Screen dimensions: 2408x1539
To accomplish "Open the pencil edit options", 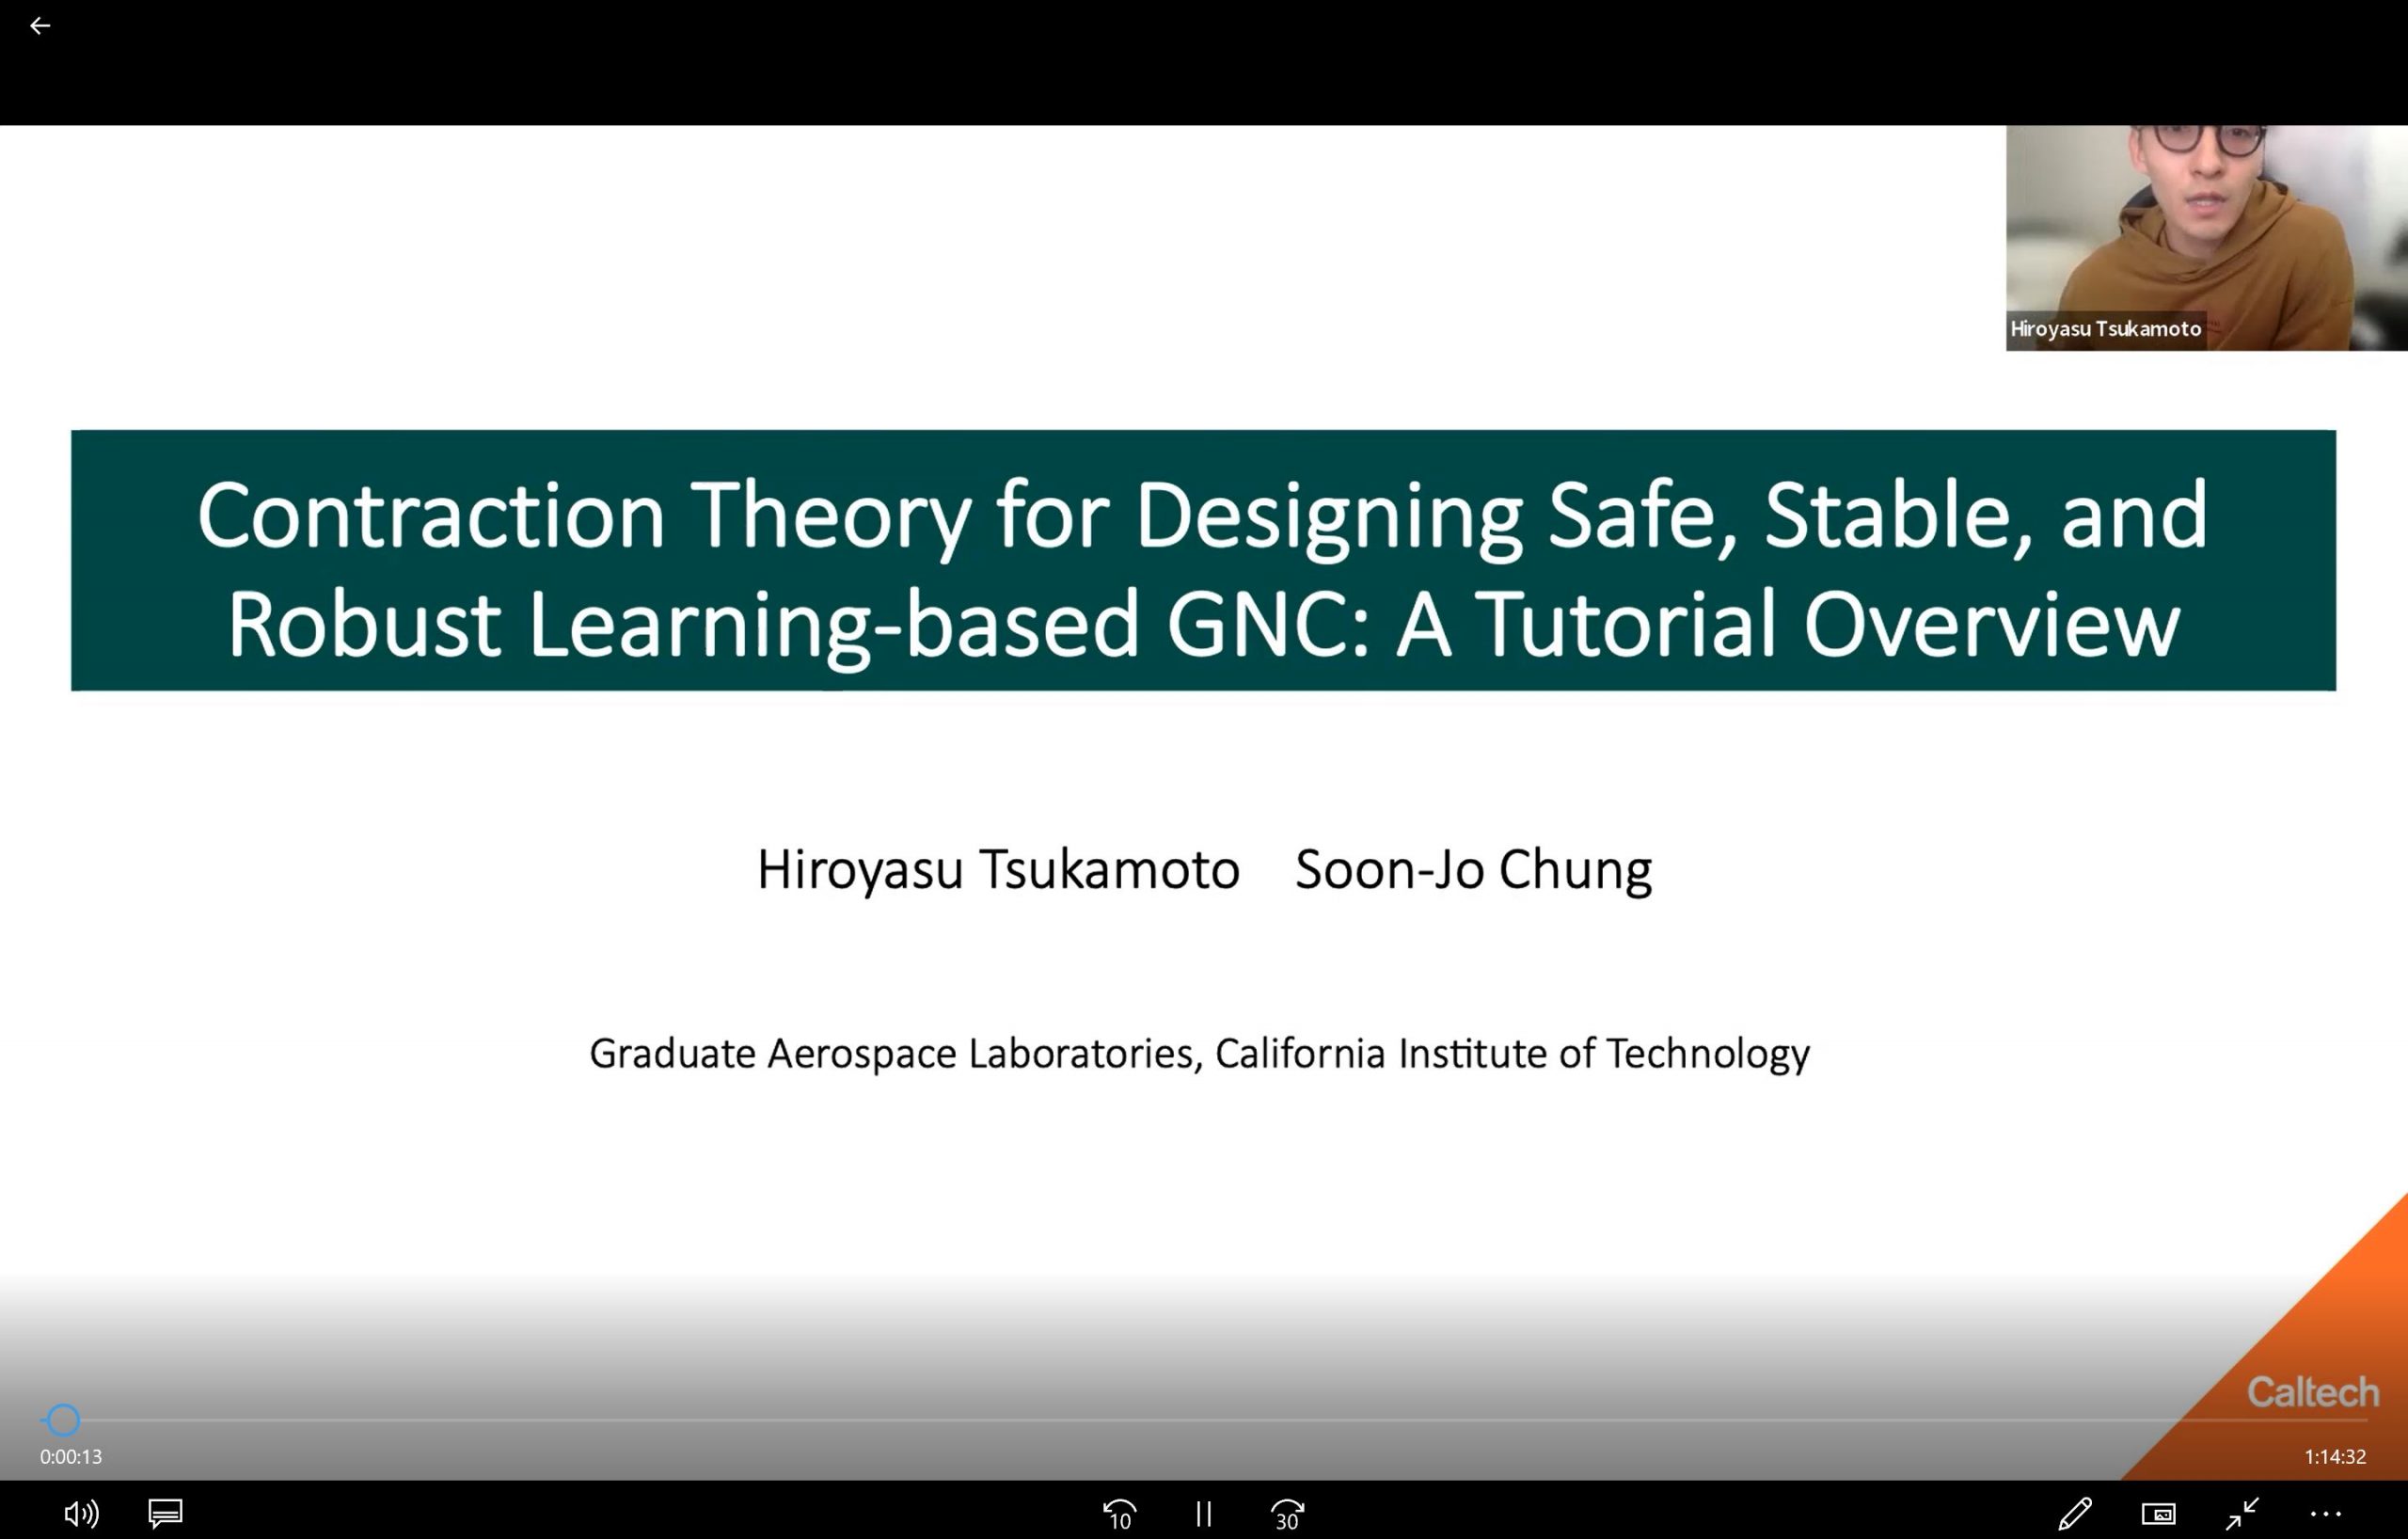I will pos(2075,1513).
